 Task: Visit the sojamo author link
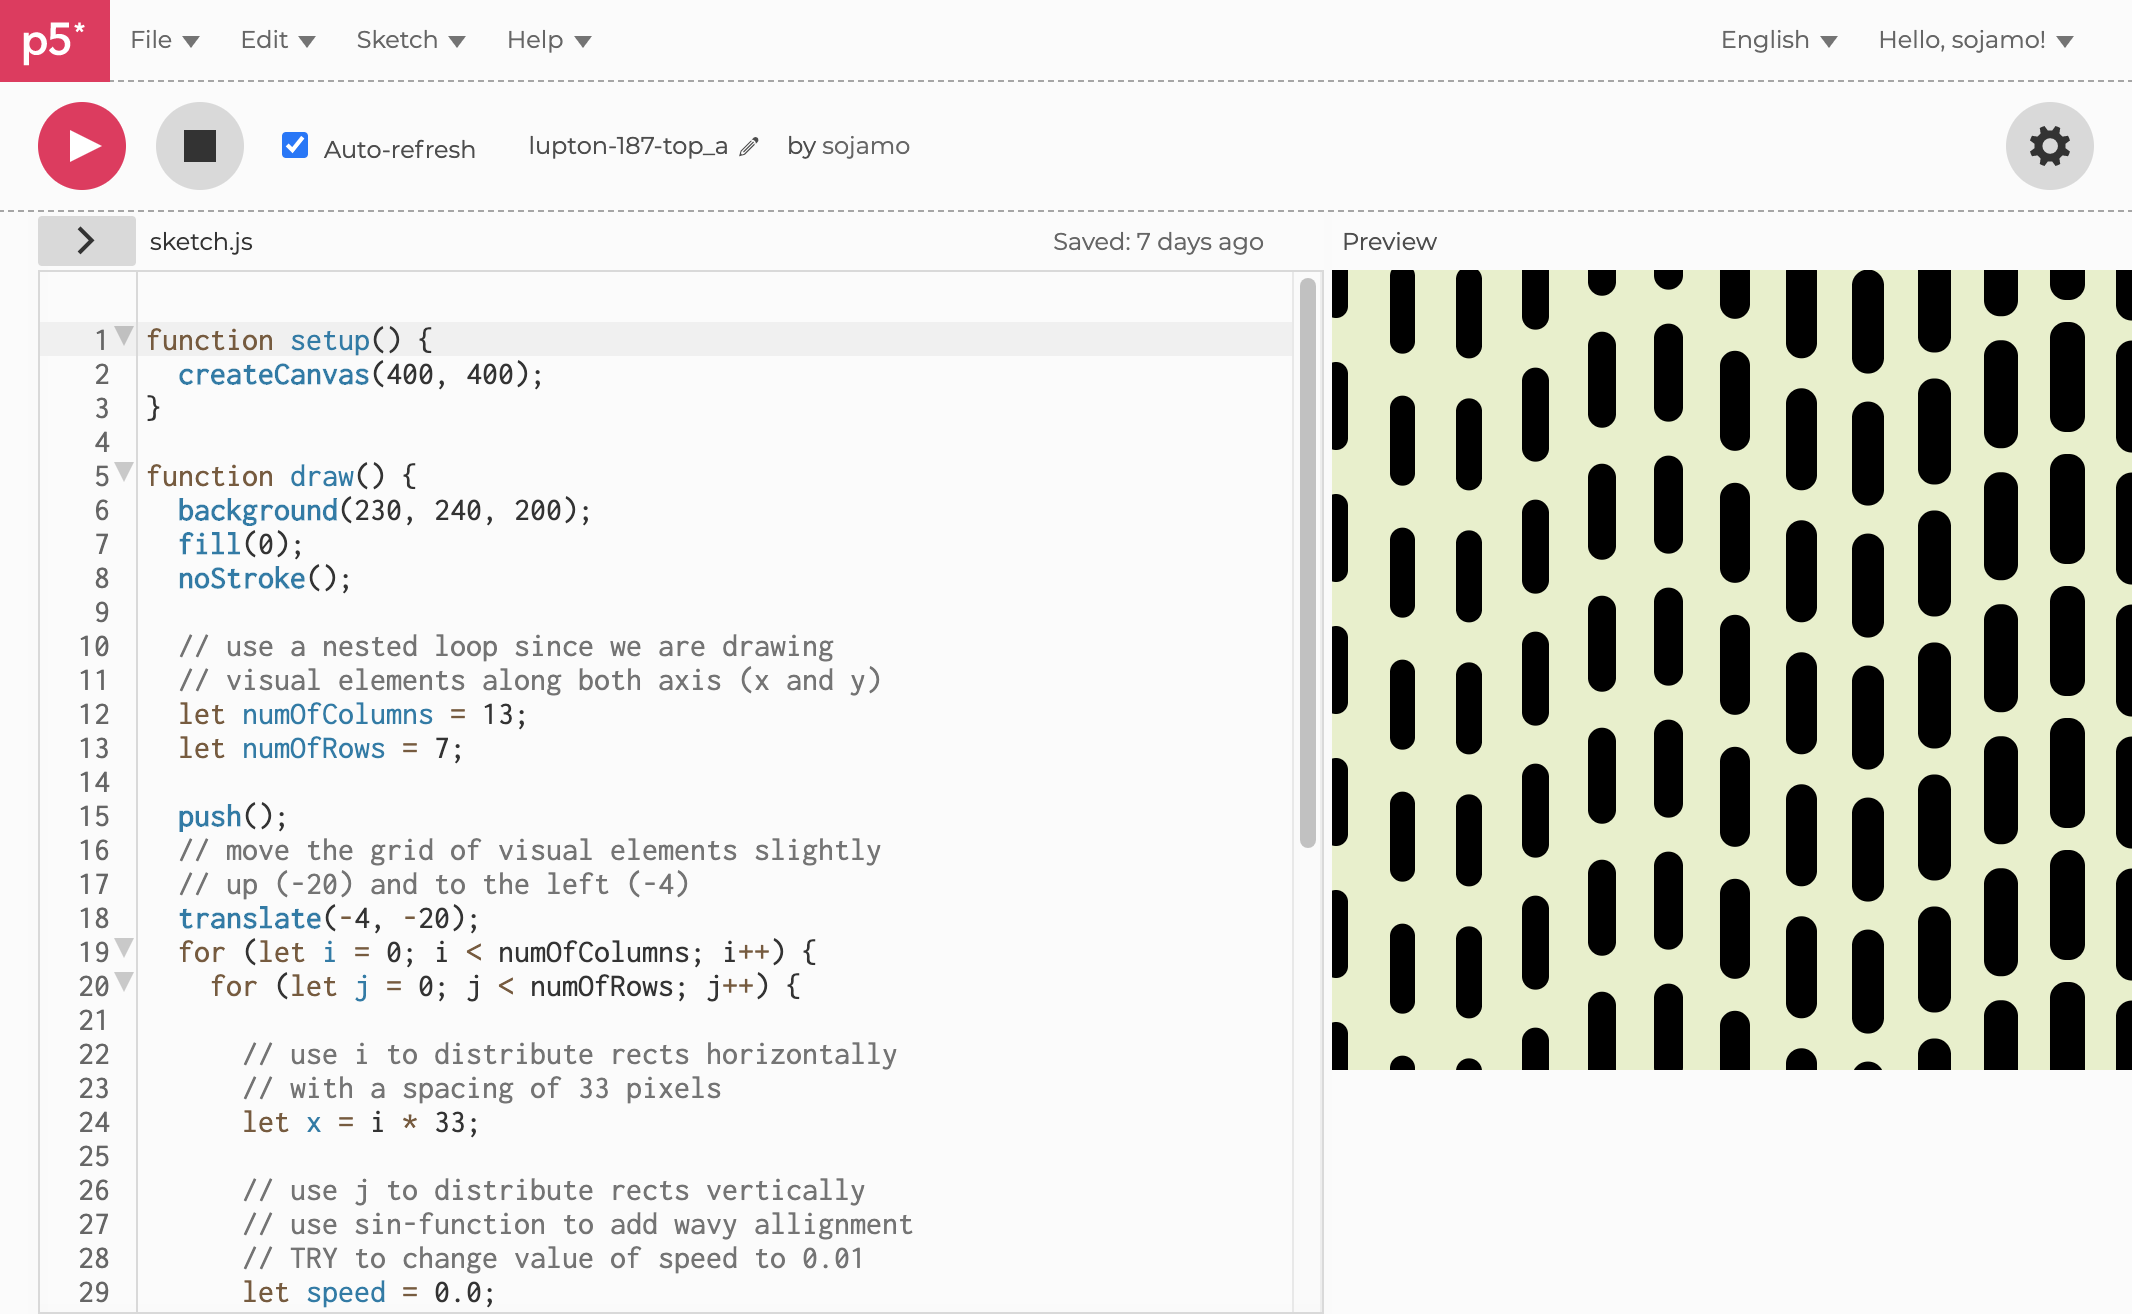click(865, 146)
